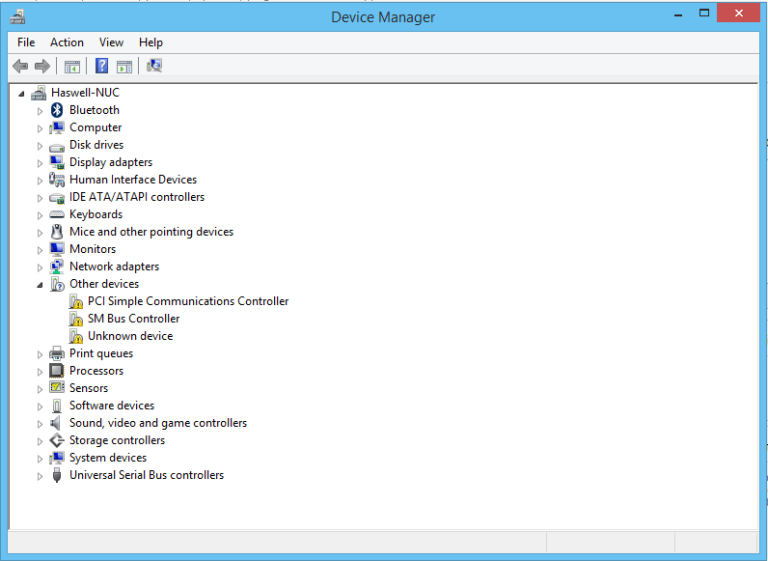Click the Unknown device warning icon
The image size is (768, 561).
(x=76, y=337)
